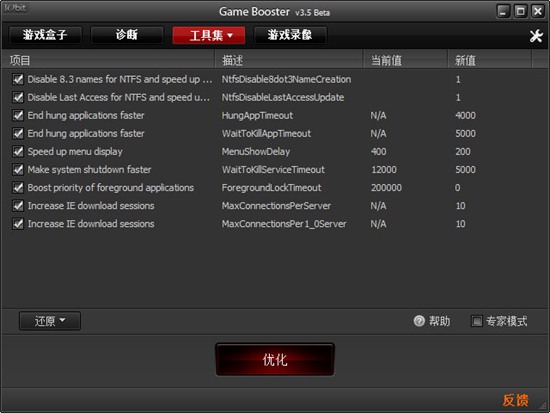Viewport: 550px width, 413px height.
Task: Click Make system shutdown faster label
Action: click(x=89, y=169)
